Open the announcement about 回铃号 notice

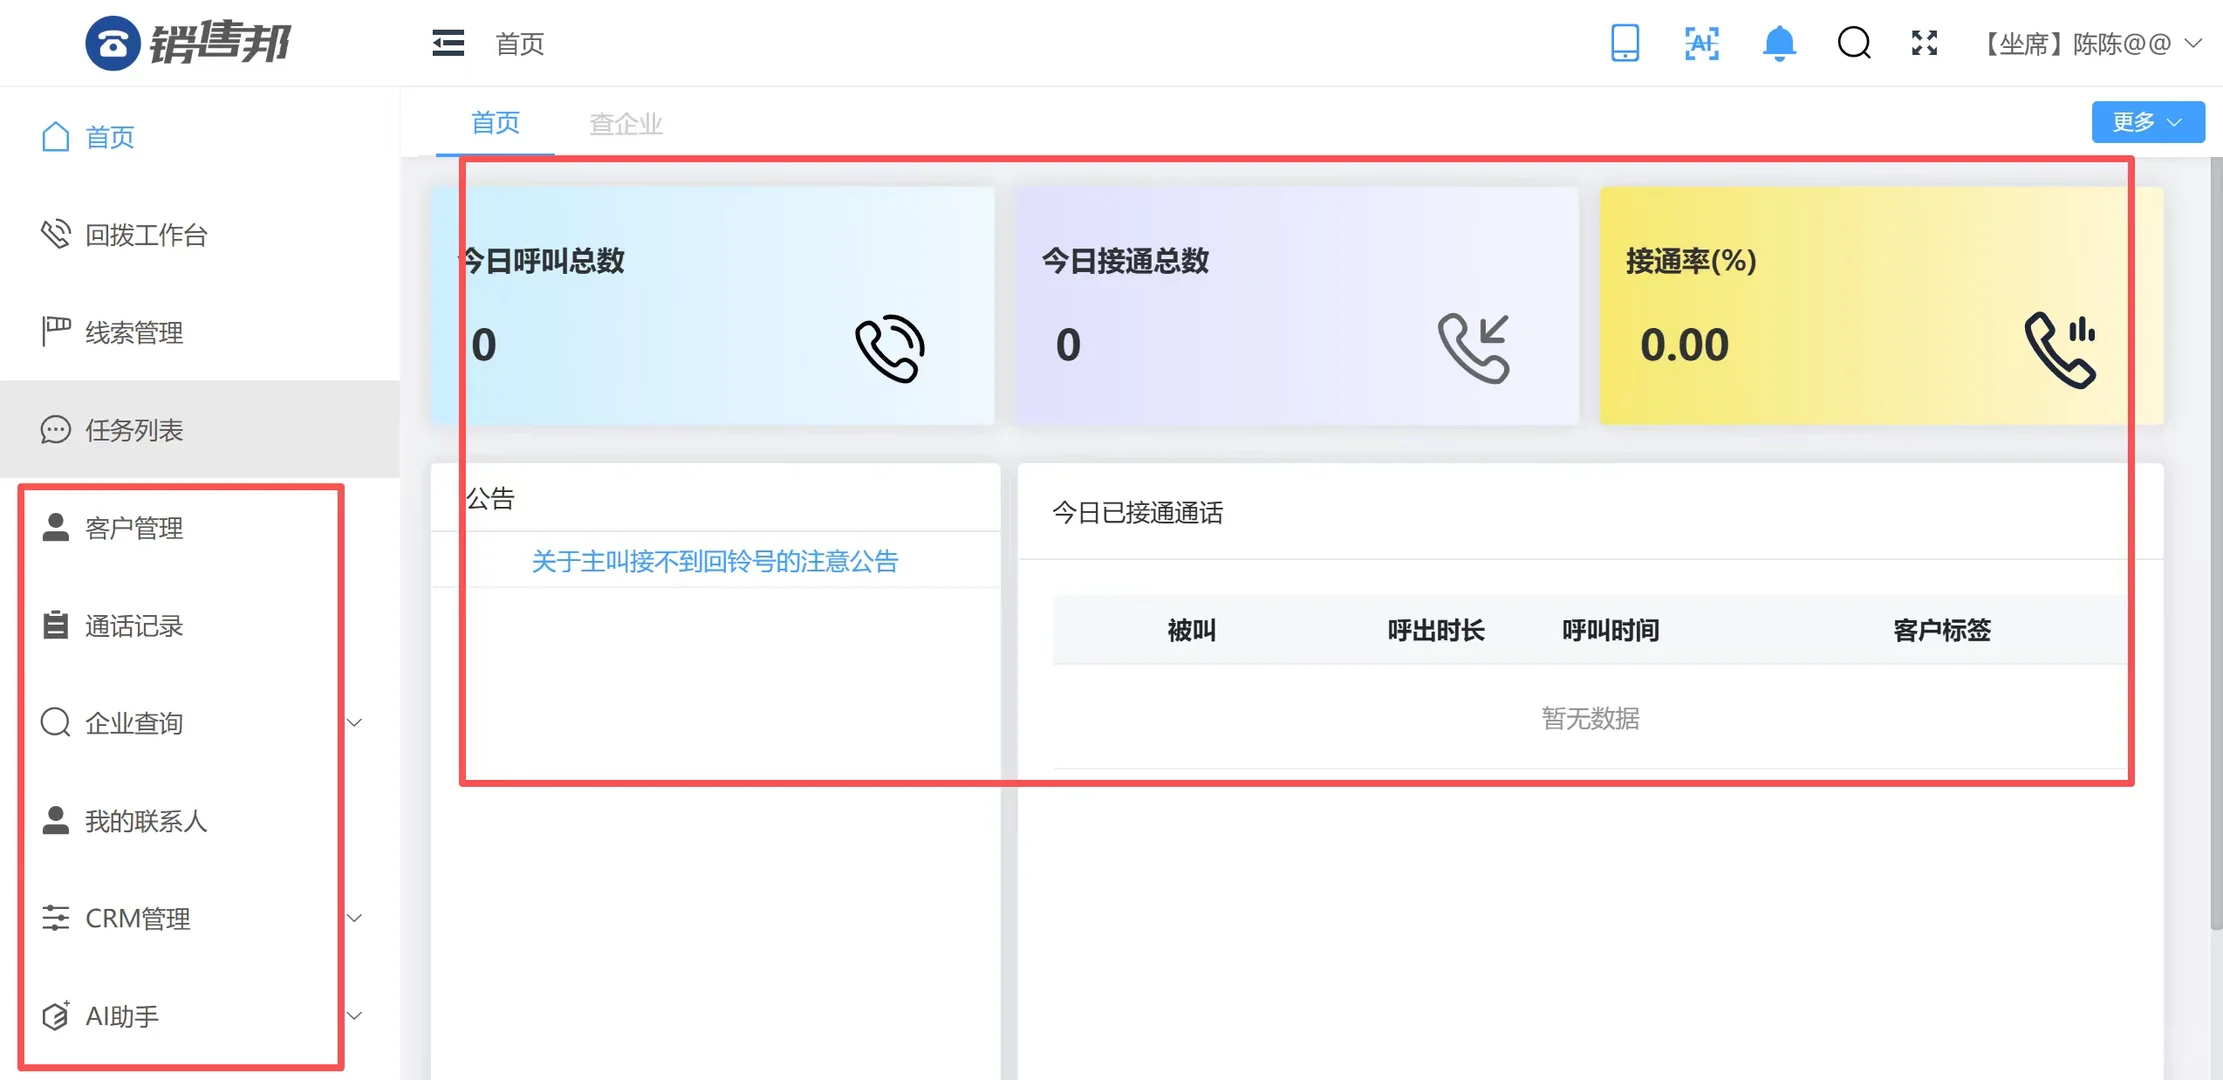click(714, 561)
